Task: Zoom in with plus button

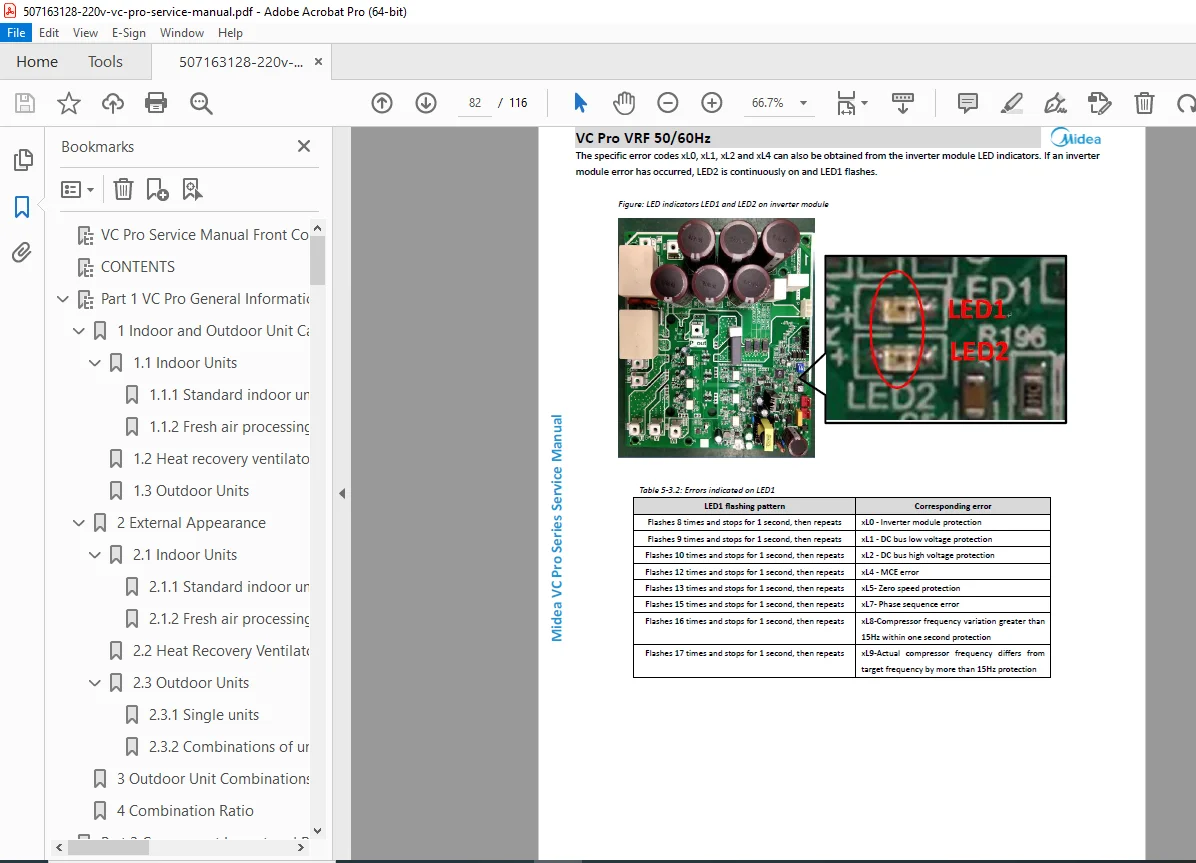Action: pyautogui.click(x=712, y=103)
